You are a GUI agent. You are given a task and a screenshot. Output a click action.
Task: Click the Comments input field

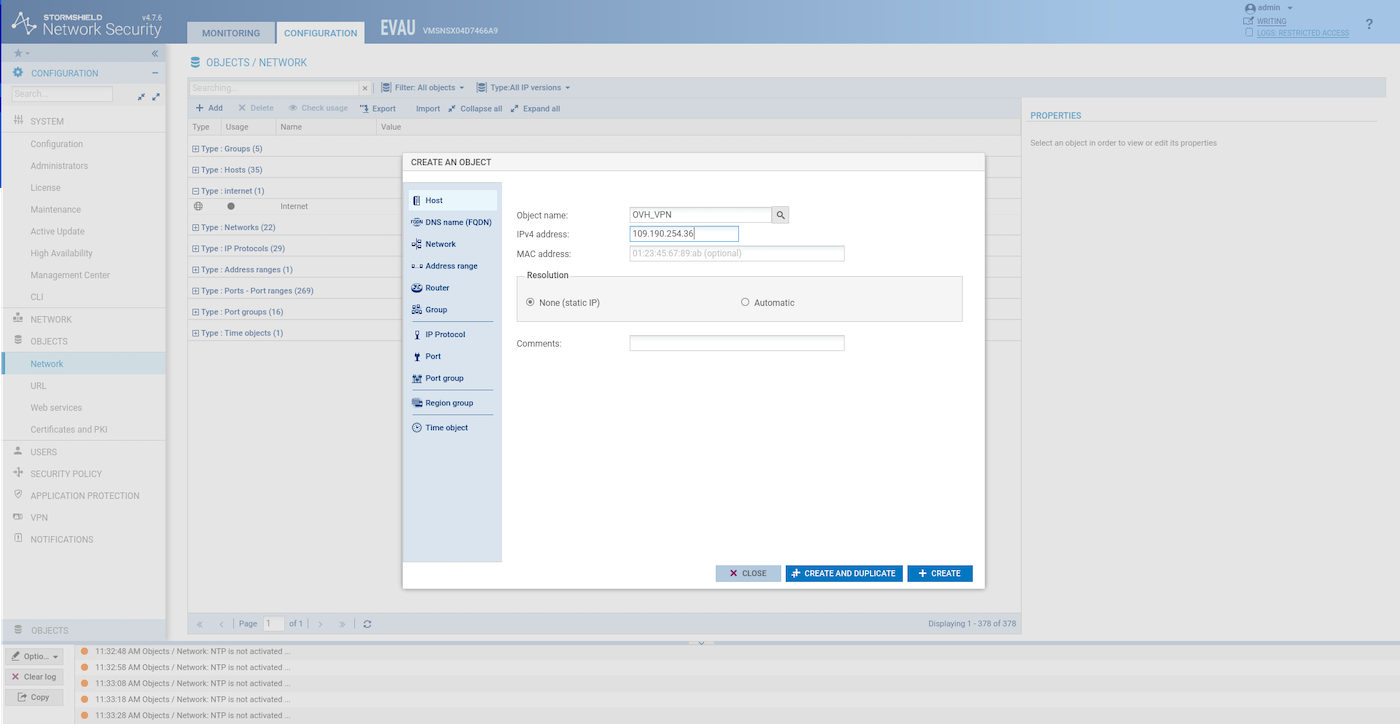coord(736,343)
